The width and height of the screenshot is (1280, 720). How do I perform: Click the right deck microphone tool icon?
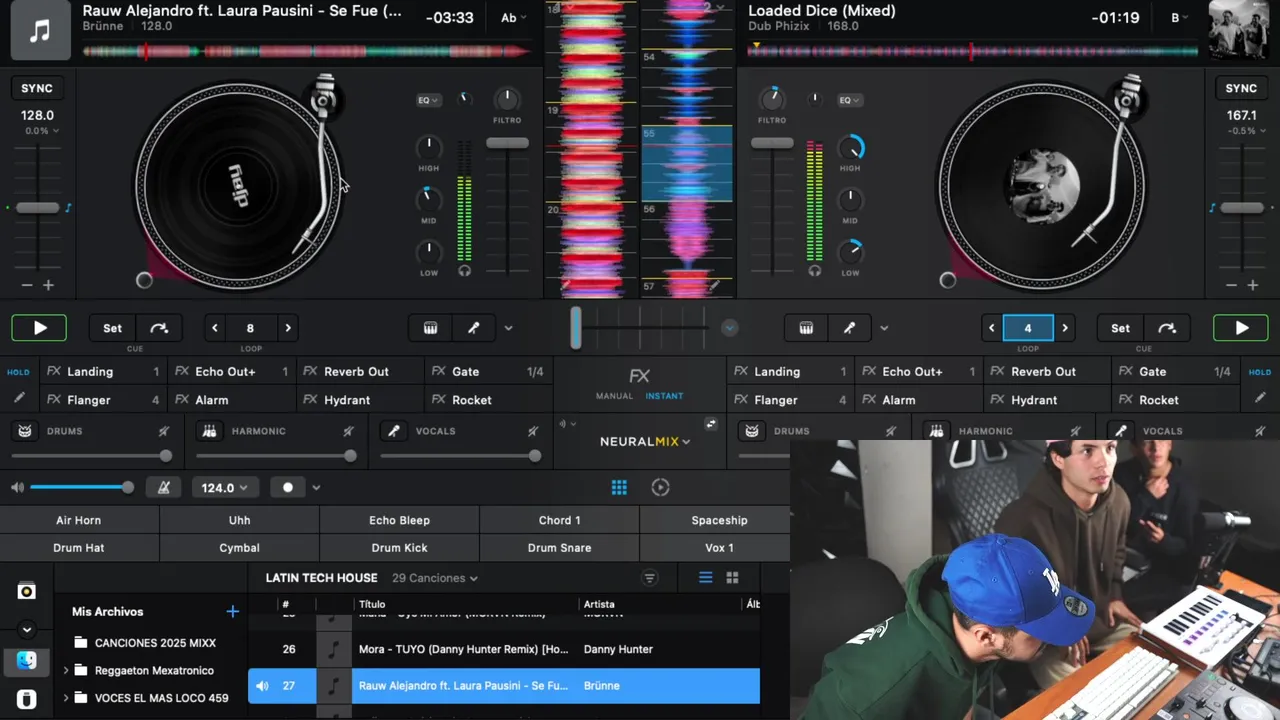(x=849, y=328)
